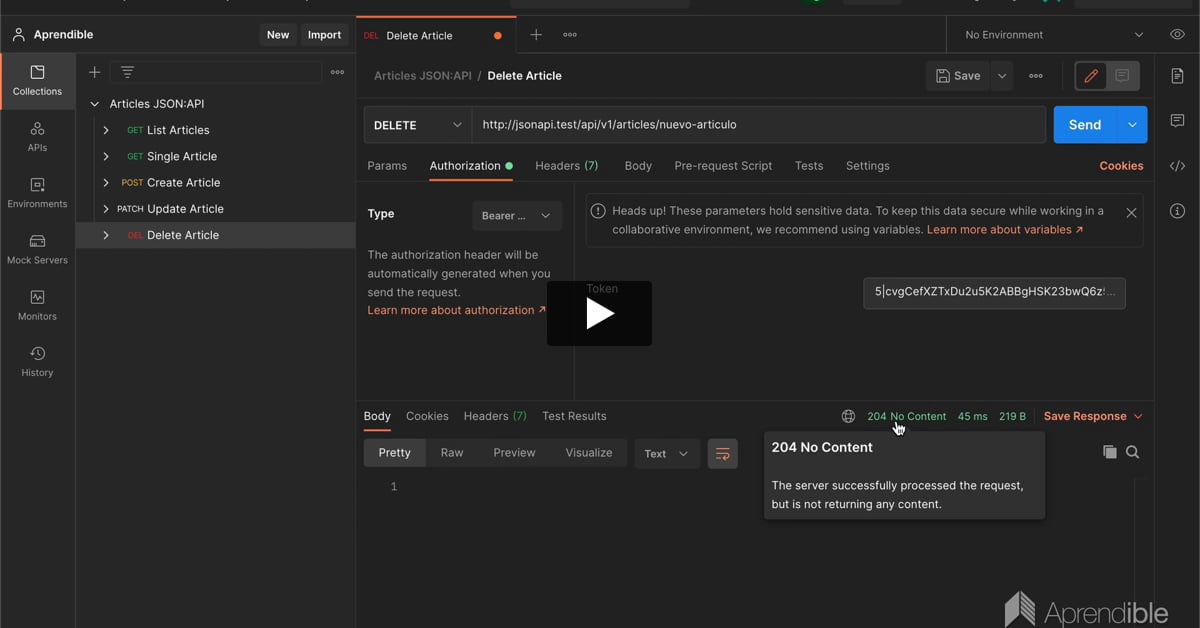This screenshot has width=1200, height=628.
Task: Click the Import button
Action: coord(324,35)
